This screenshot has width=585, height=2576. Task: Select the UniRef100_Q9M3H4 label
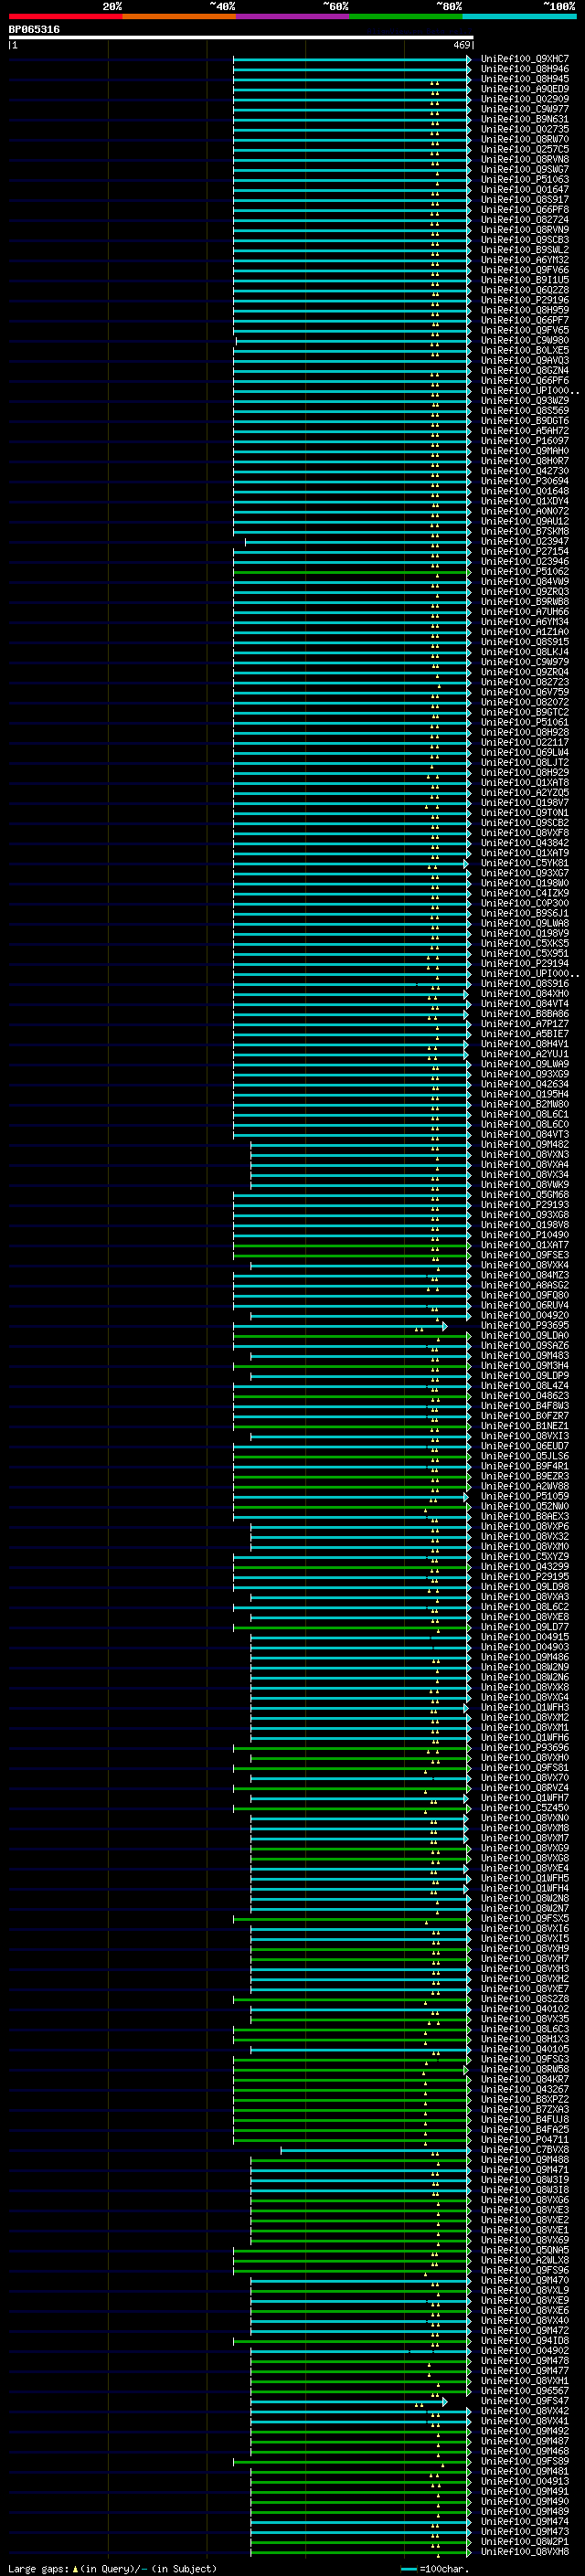coord(524,1366)
